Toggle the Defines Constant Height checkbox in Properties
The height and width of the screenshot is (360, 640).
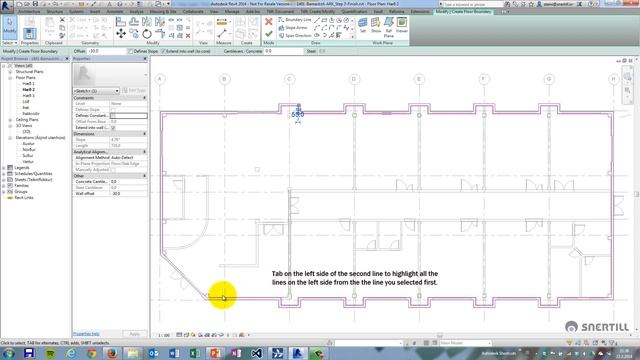(x=113, y=116)
